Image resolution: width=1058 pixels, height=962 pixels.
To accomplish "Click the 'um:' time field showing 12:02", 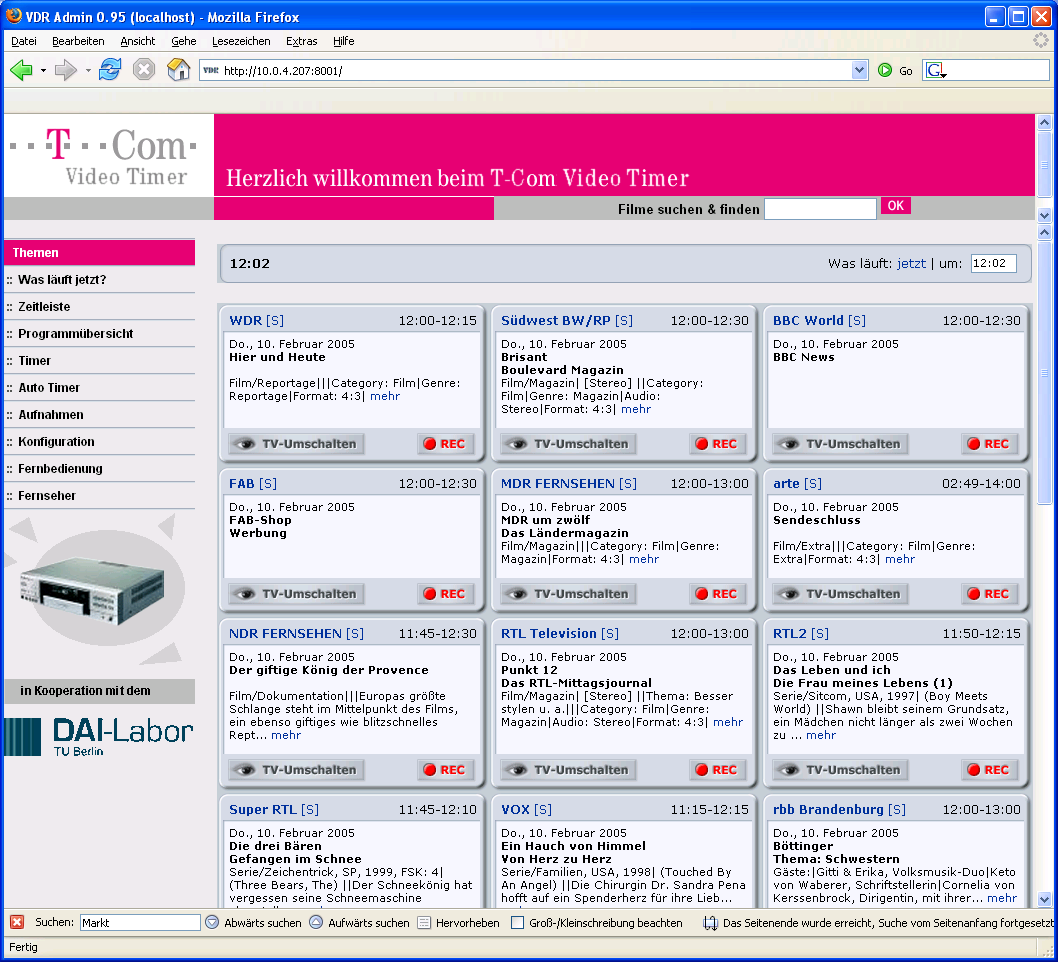I will tap(993, 263).
